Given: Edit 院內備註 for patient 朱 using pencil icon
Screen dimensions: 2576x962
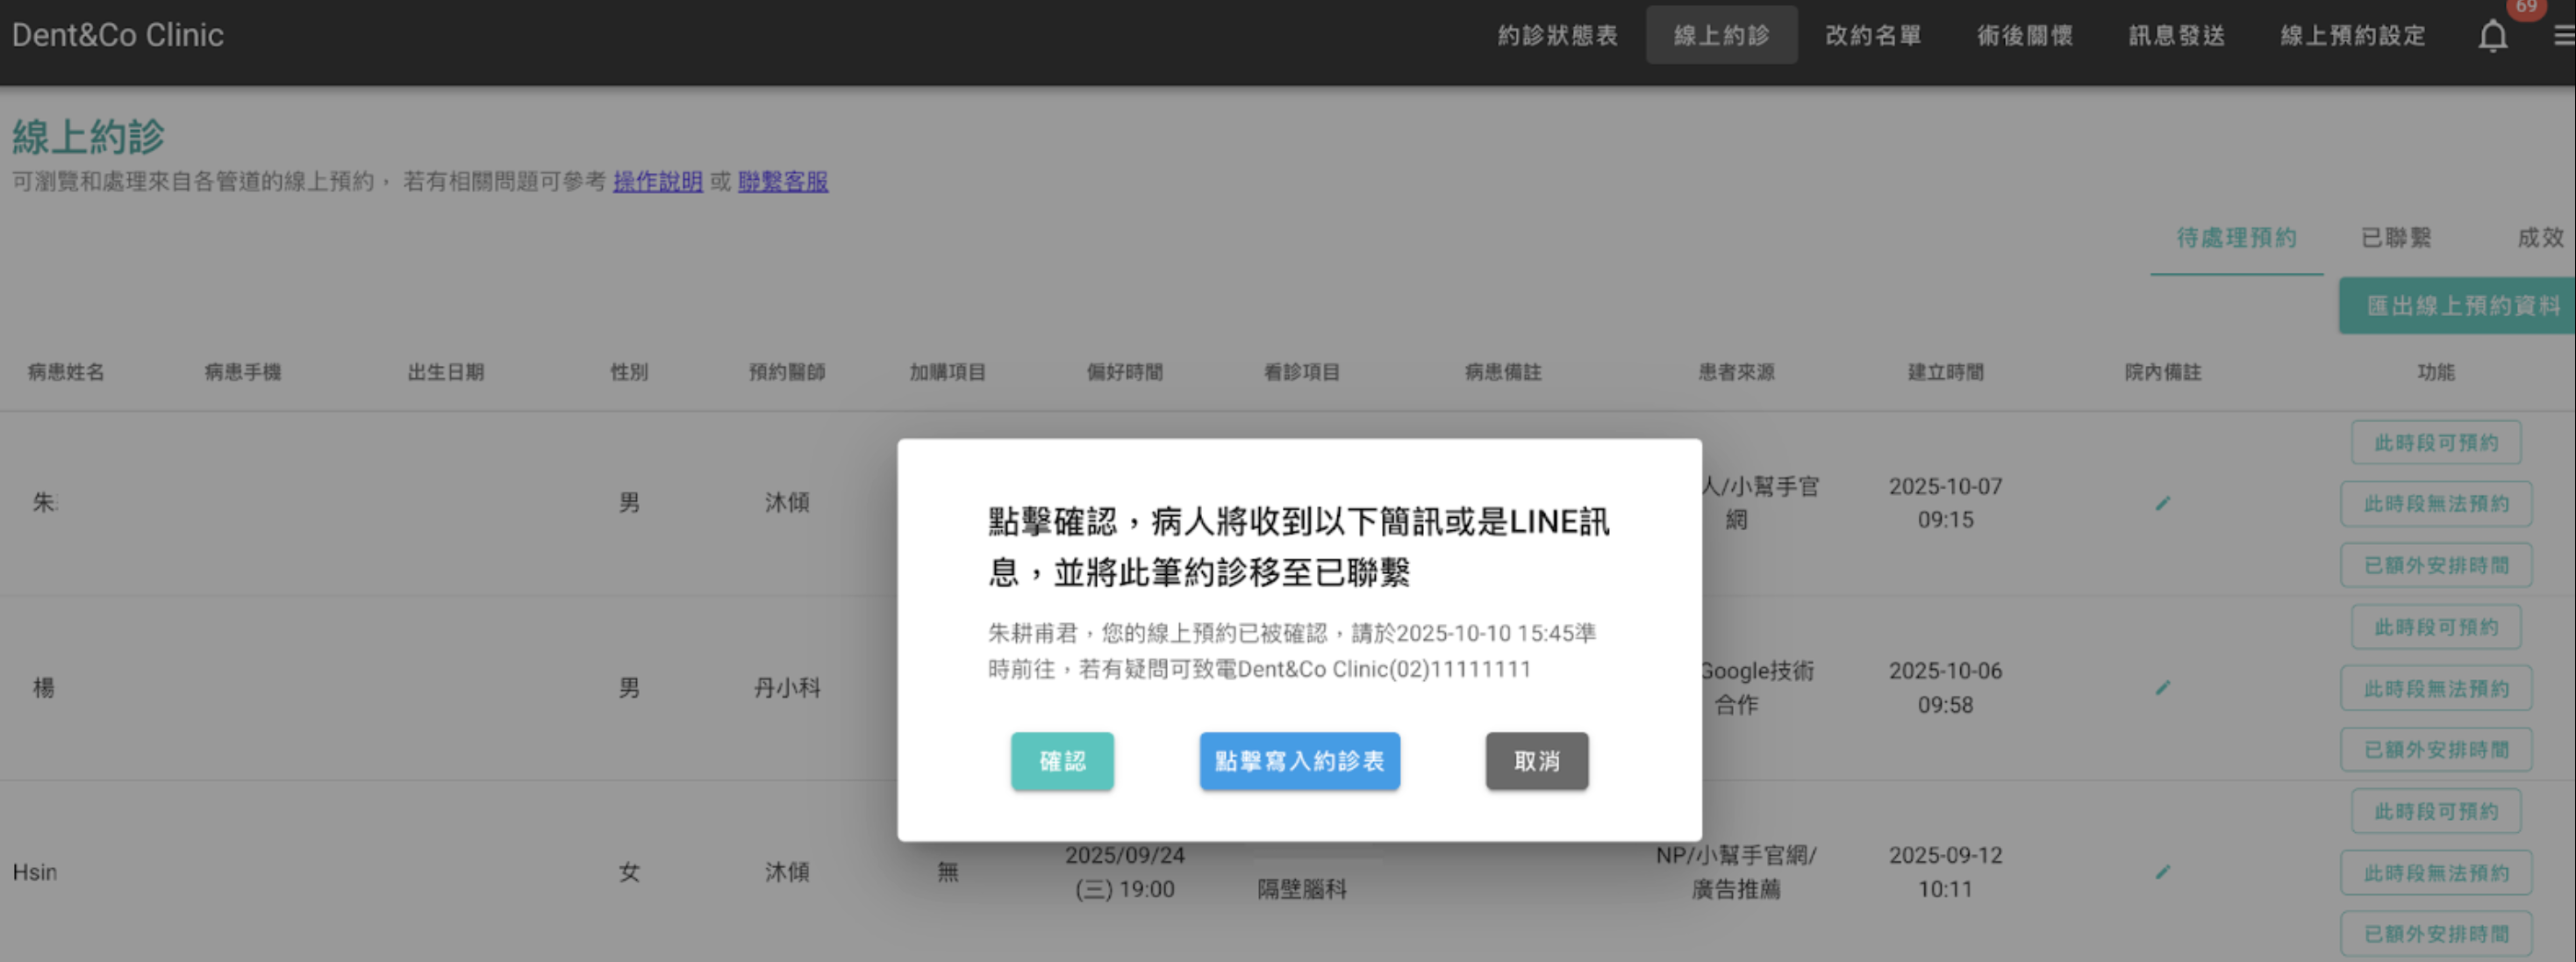Looking at the screenshot, I should click(x=2162, y=503).
